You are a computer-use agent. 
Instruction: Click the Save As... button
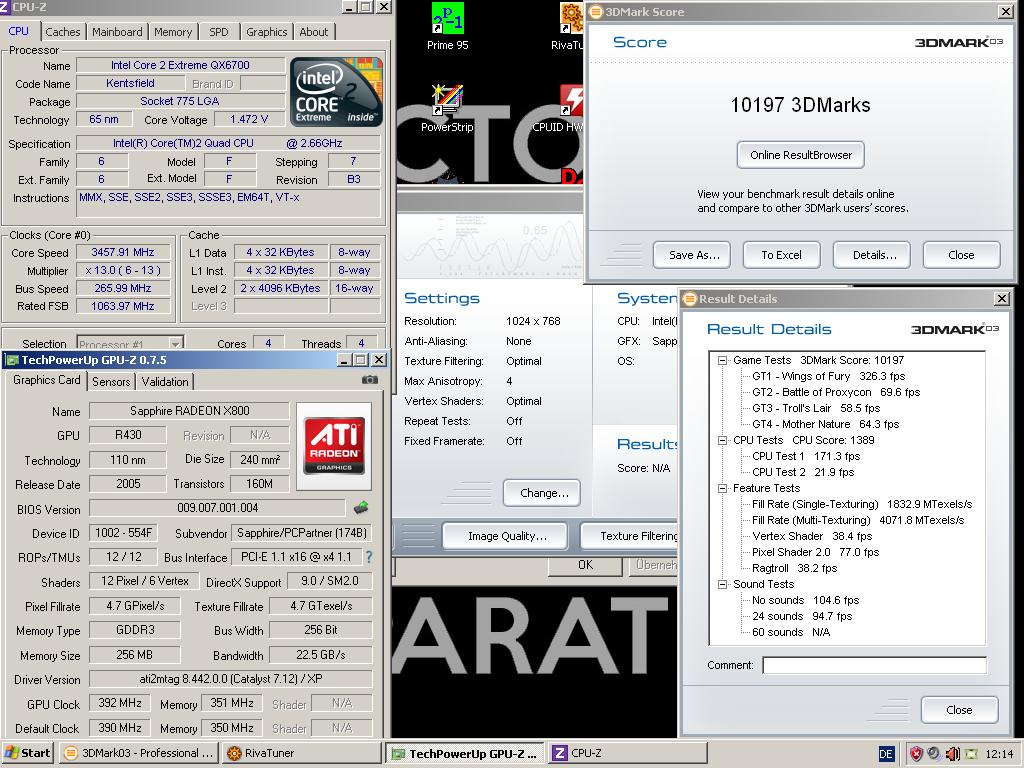(x=692, y=255)
